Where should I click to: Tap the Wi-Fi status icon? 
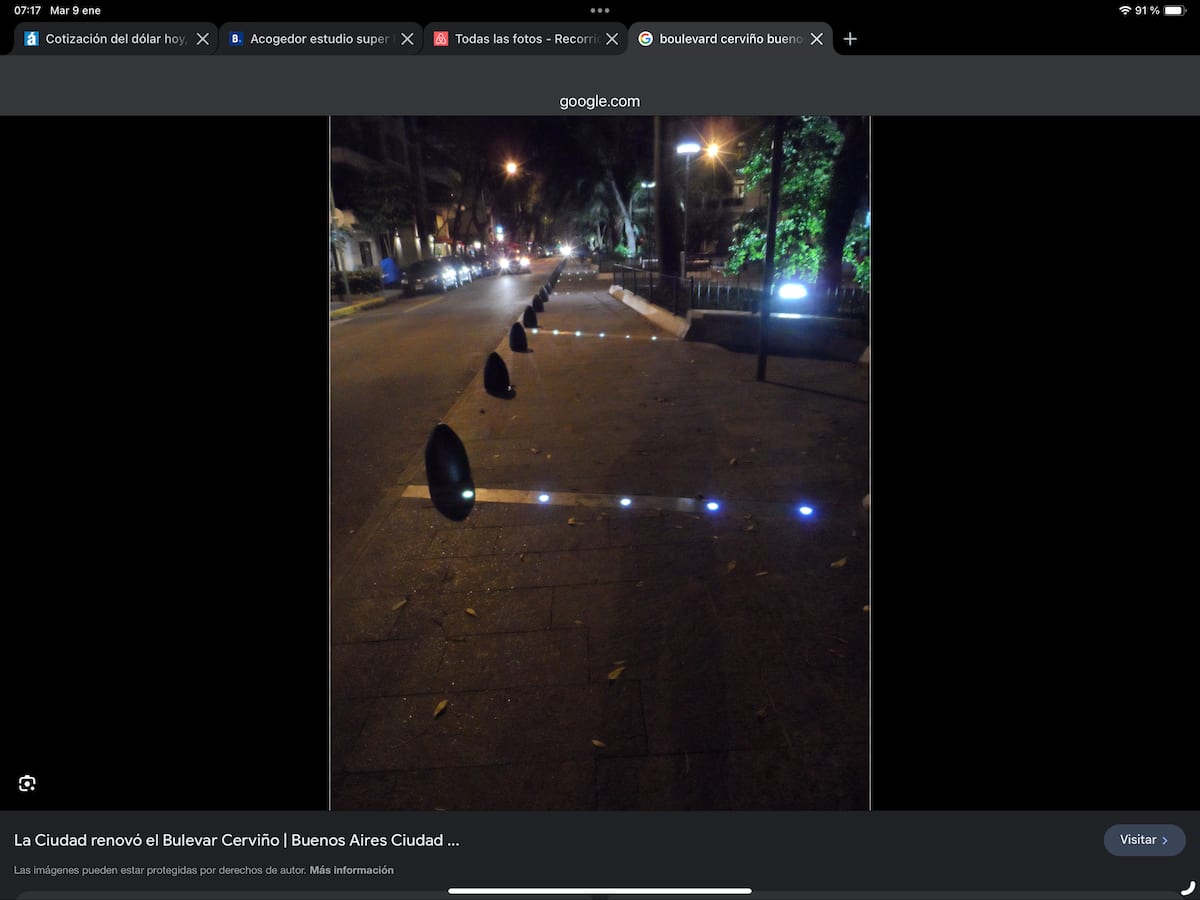(x=1125, y=10)
